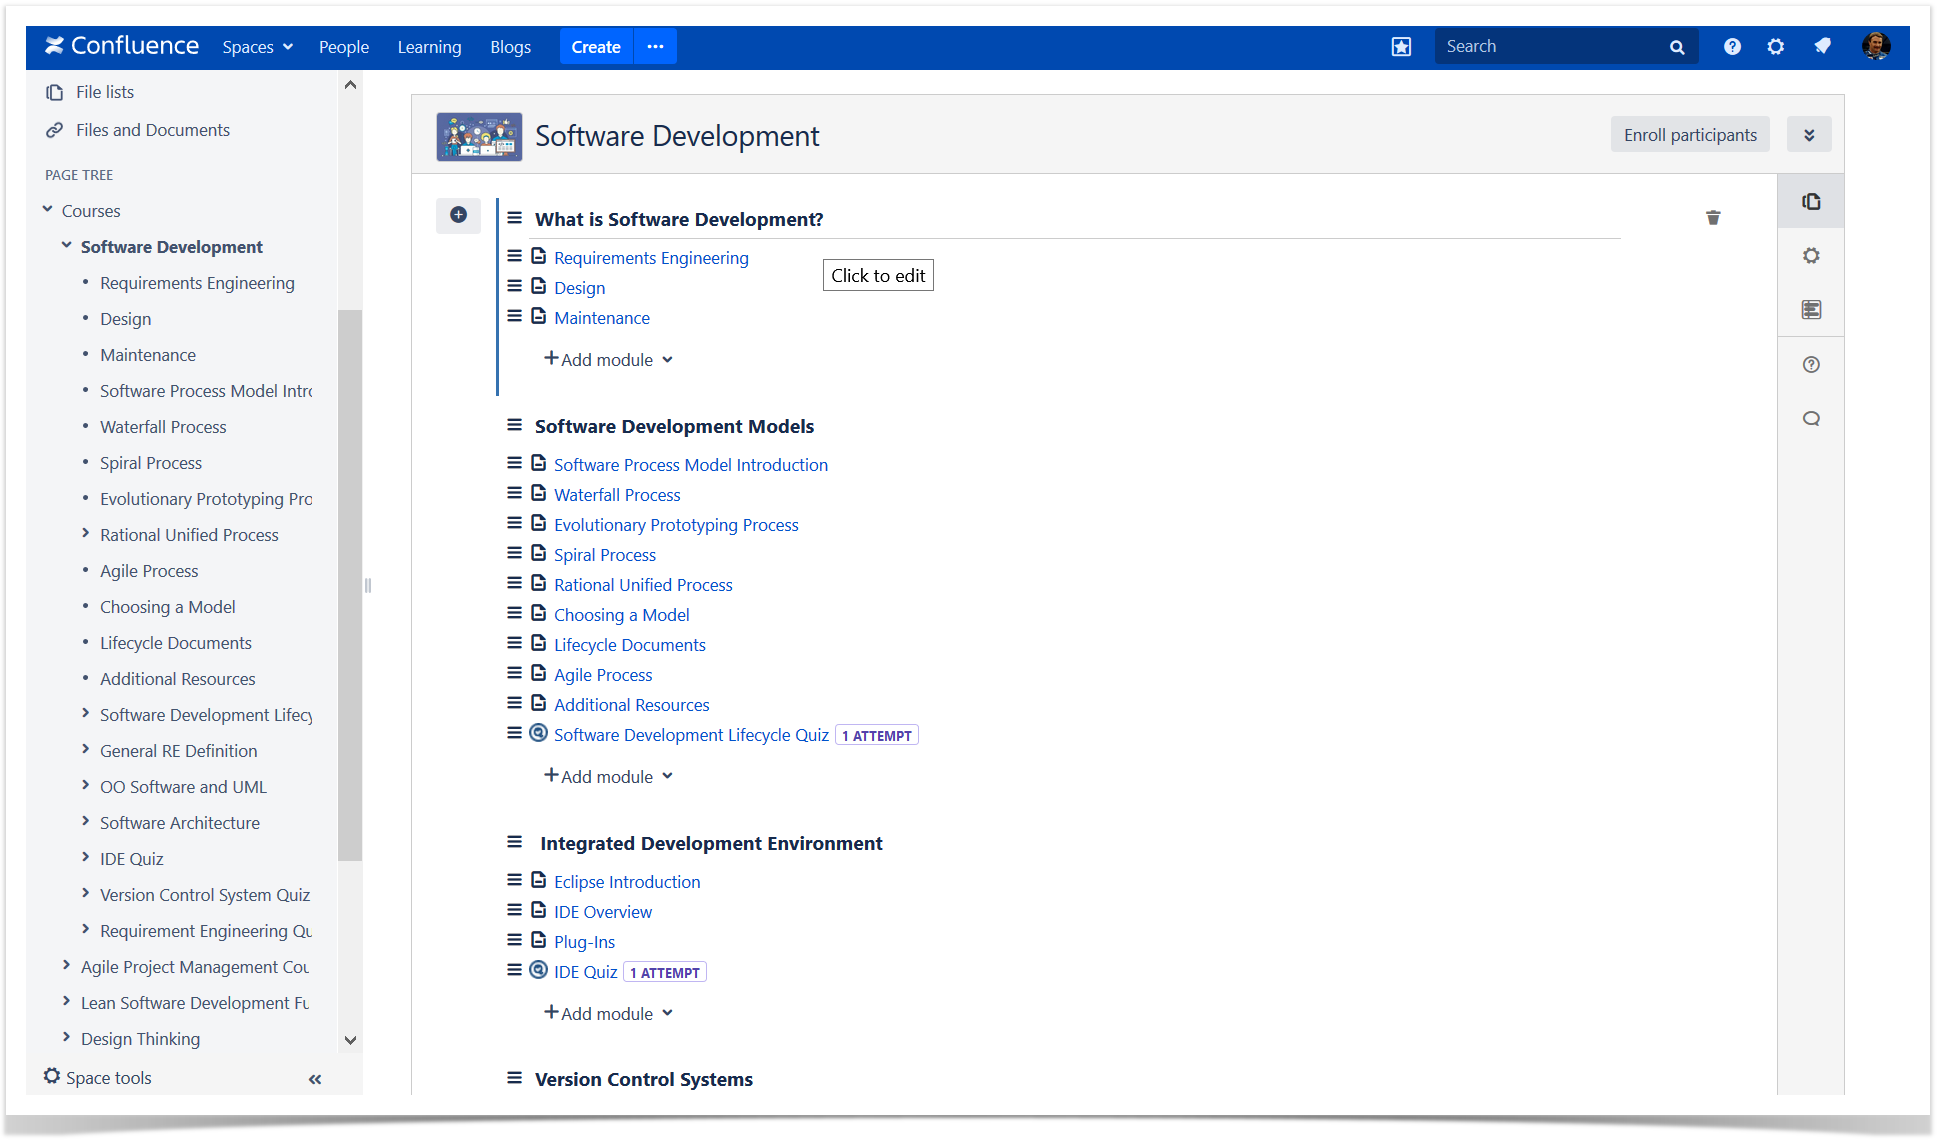Click the delete trash icon for course section
The width and height of the screenshot is (1944, 1144).
[x=1711, y=218]
